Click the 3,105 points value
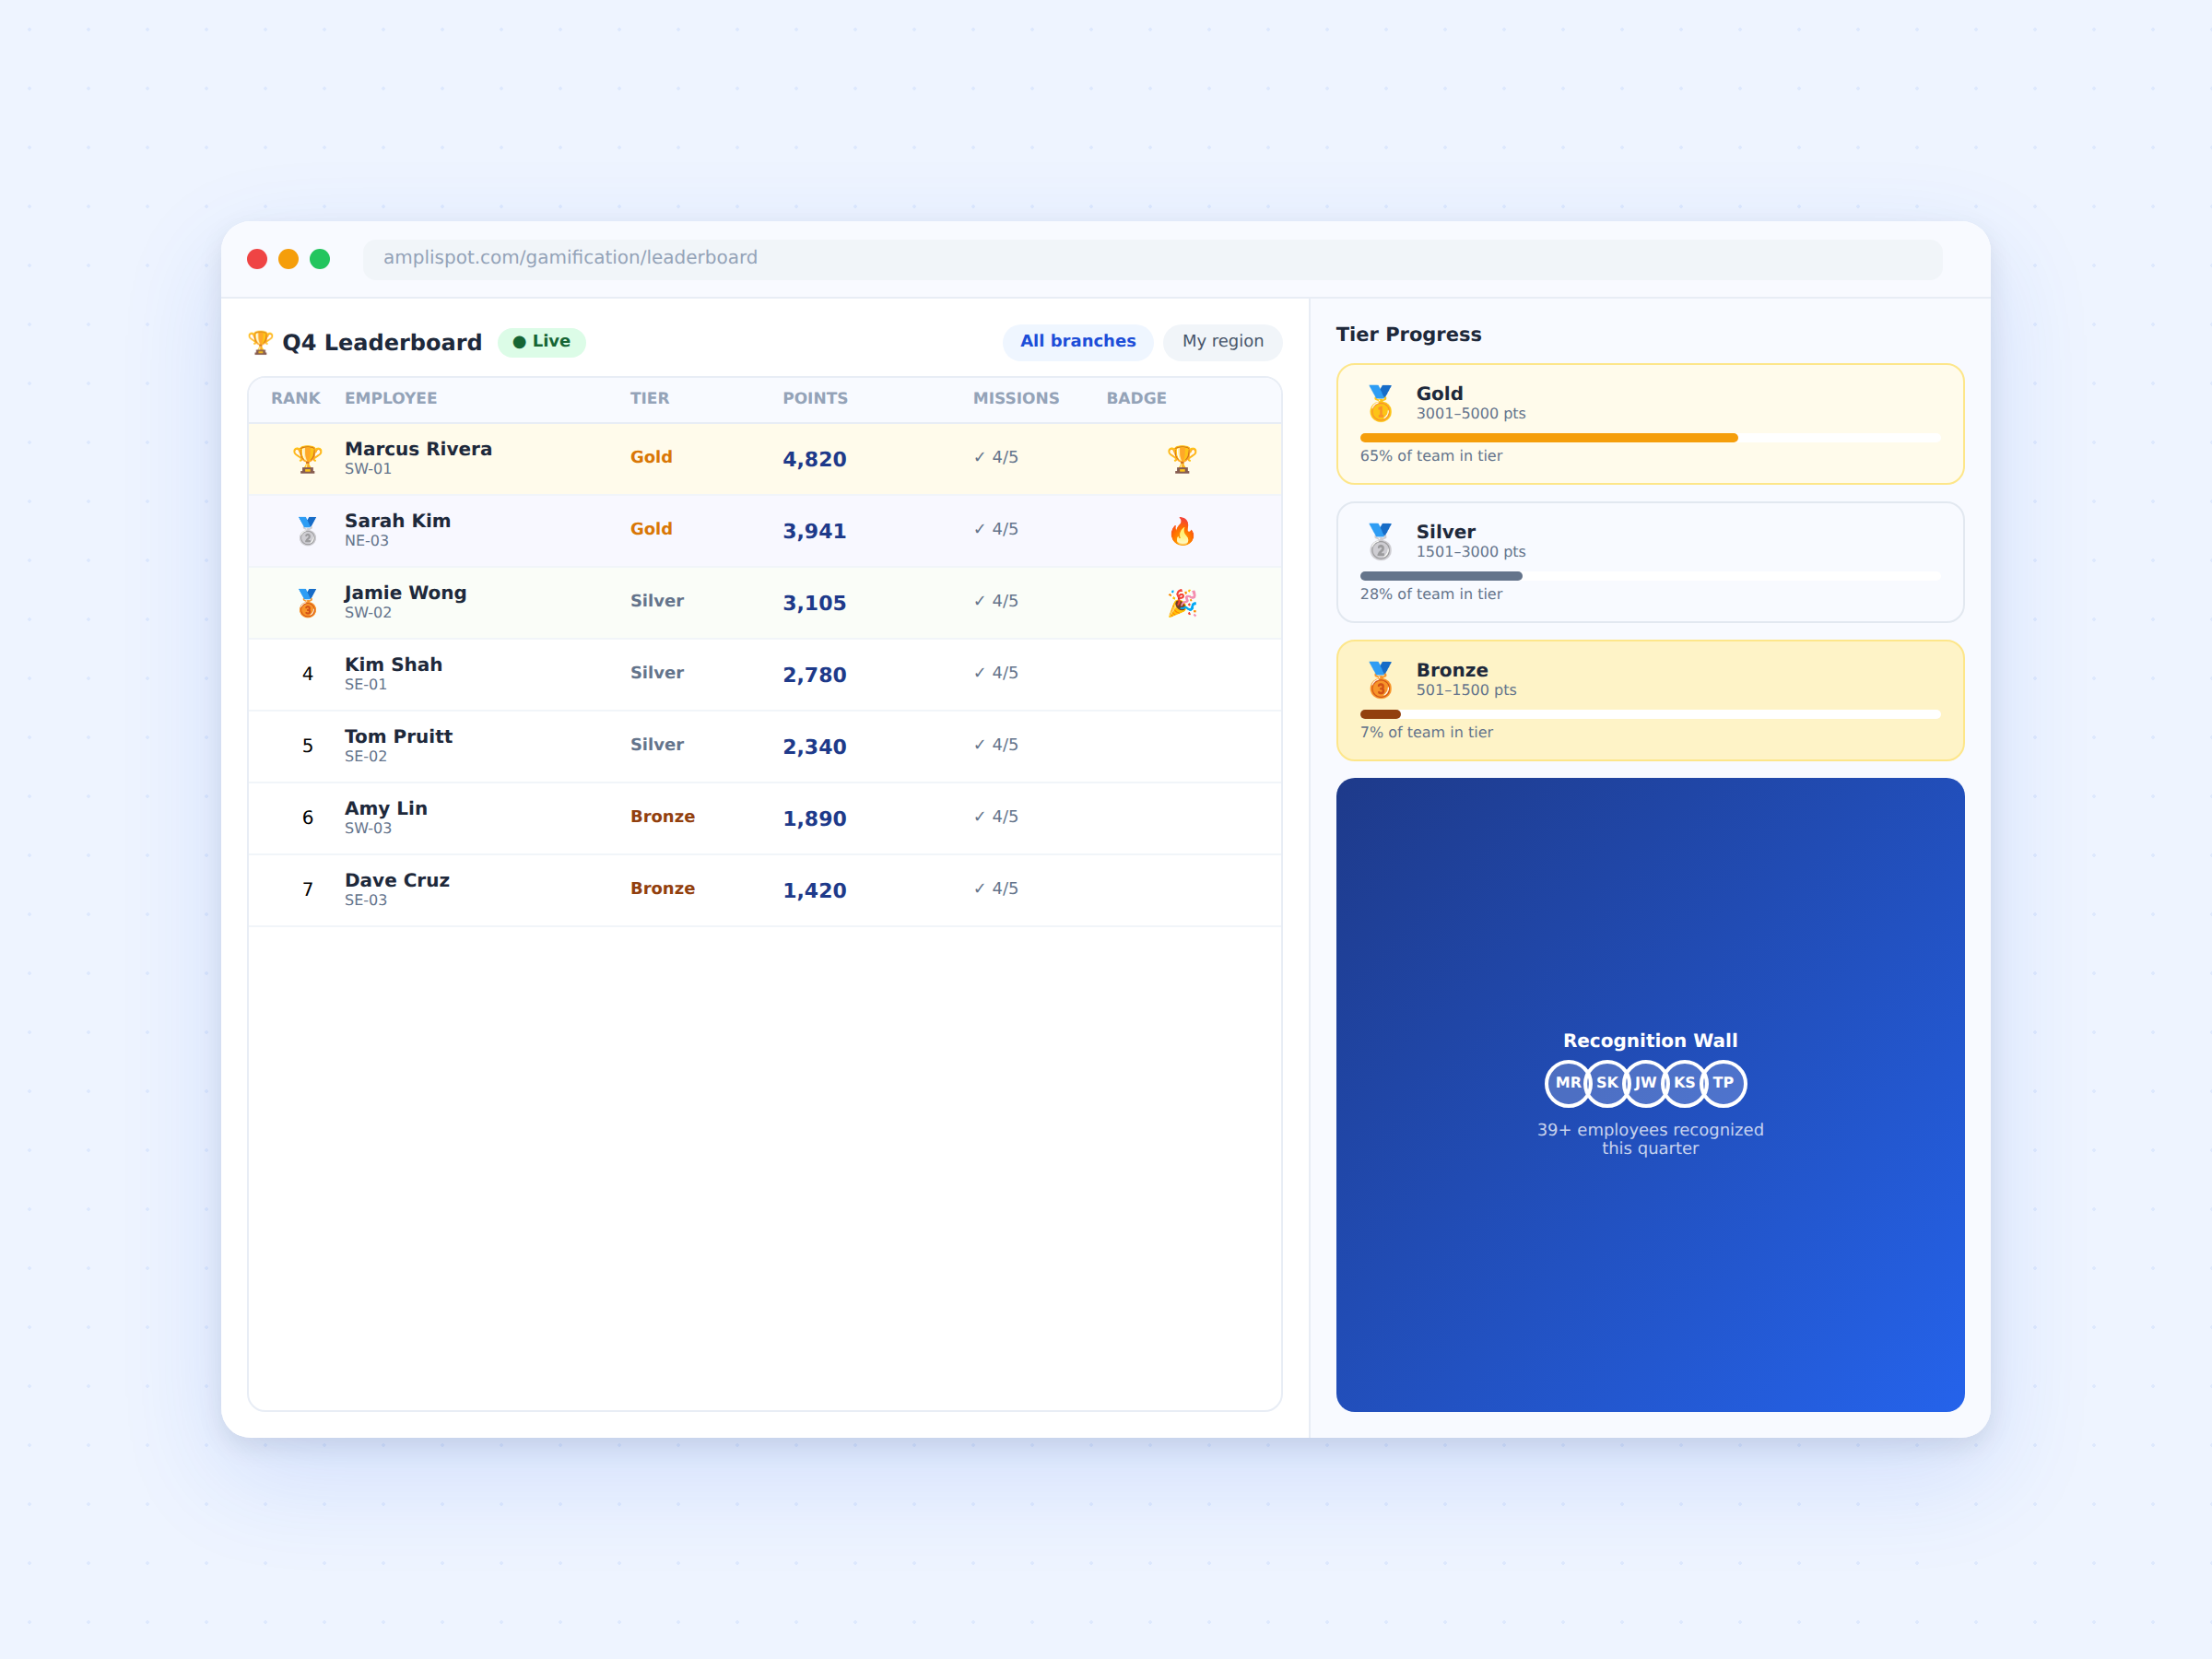This screenshot has width=2212, height=1659. tap(815, 603)
